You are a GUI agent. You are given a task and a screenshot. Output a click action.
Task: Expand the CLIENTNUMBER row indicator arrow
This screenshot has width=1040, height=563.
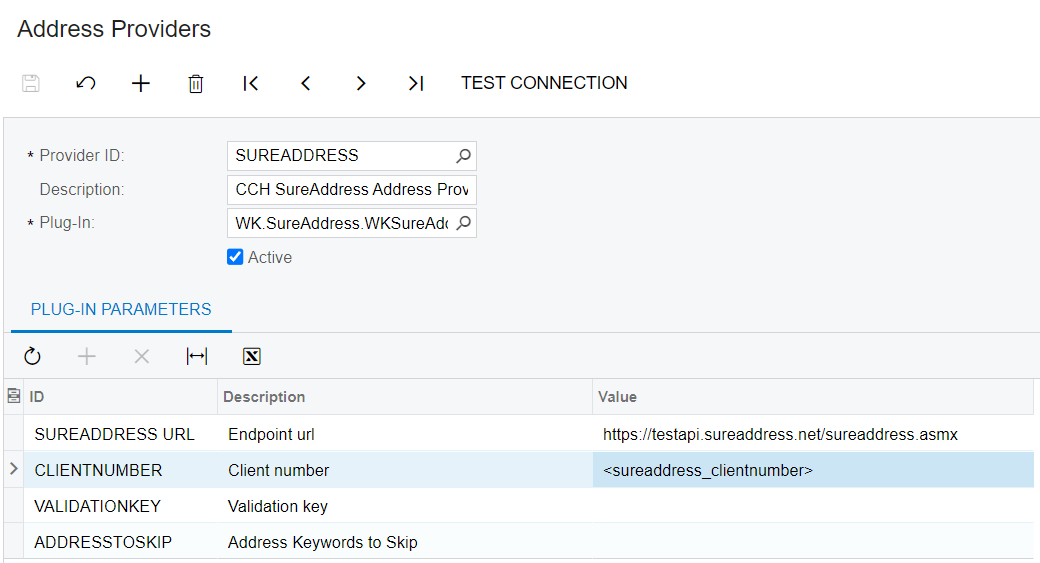point(14,469)
